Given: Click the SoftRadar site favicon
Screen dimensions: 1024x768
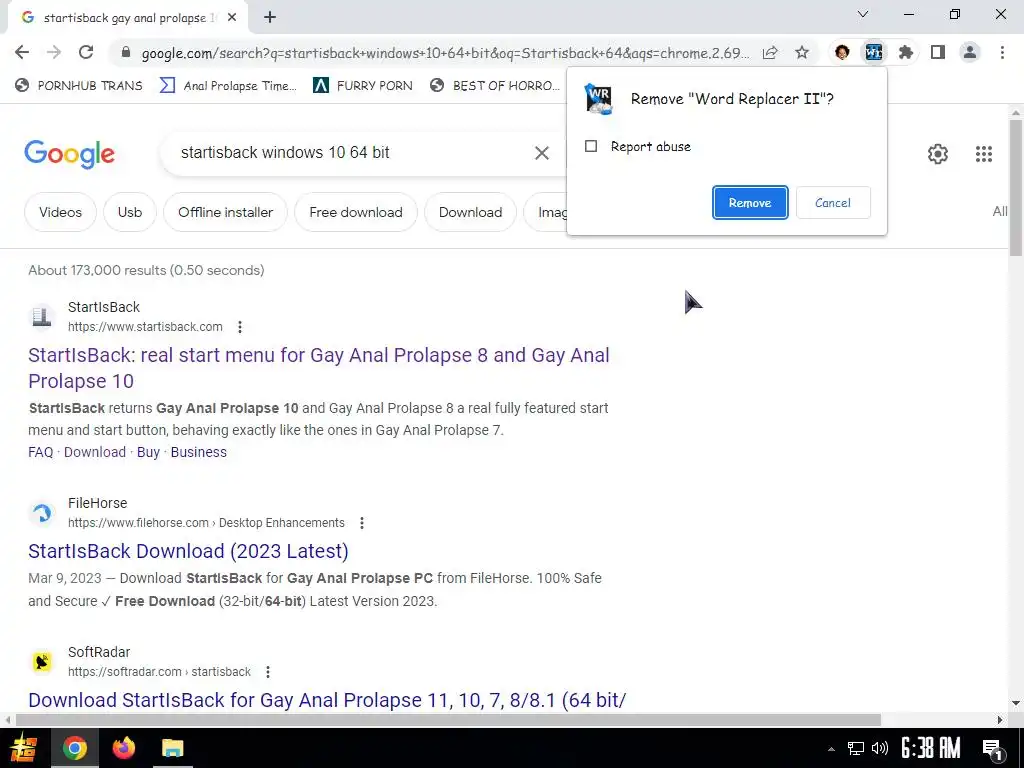Looking at the screenshot, I should coord(42,662).
